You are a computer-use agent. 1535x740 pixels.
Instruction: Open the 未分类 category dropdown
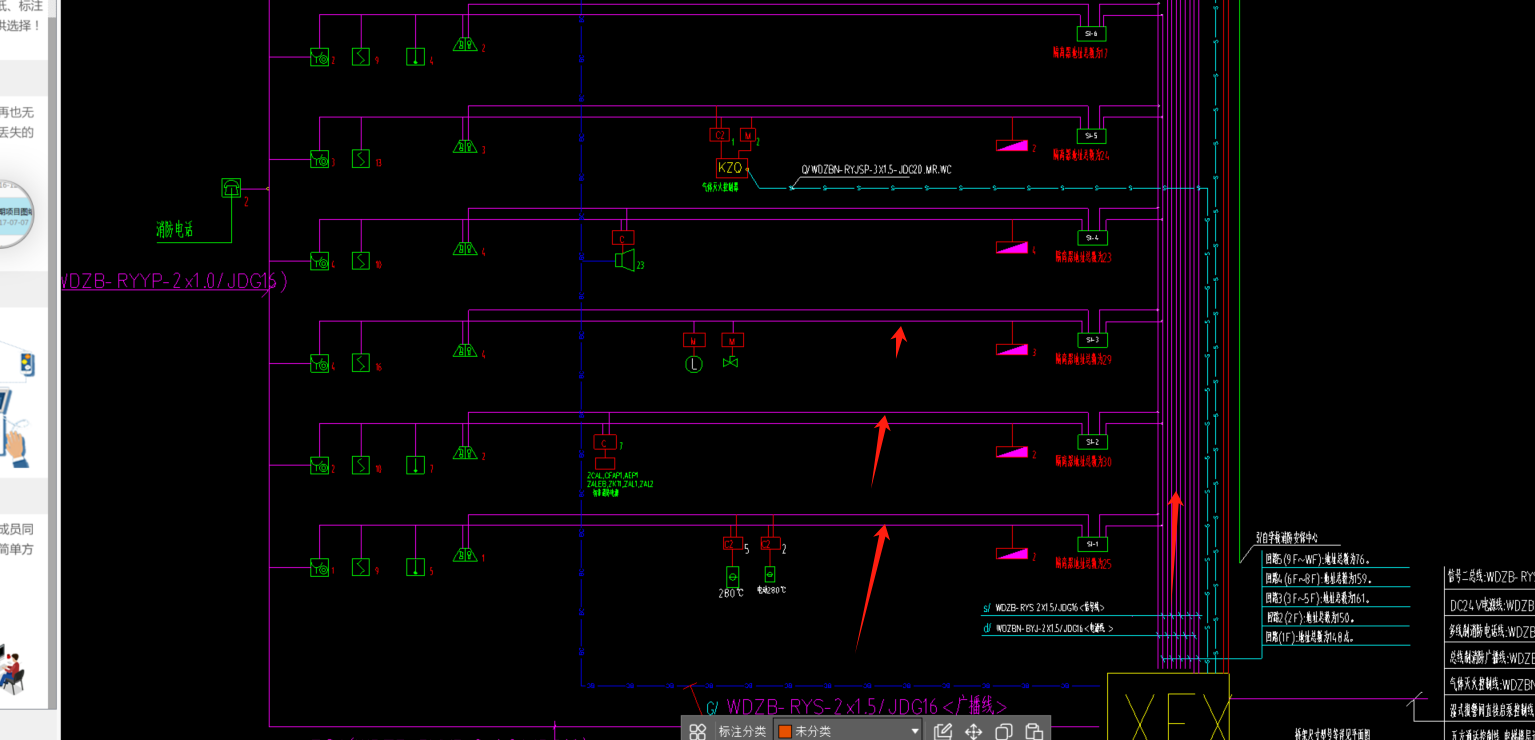pos(848,731)
